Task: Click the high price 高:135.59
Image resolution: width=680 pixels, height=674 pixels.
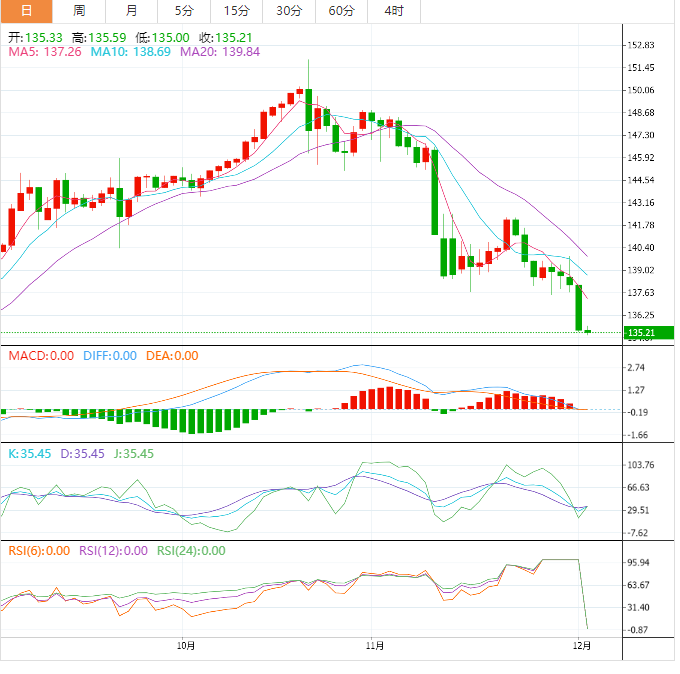Action: point(99,38)
